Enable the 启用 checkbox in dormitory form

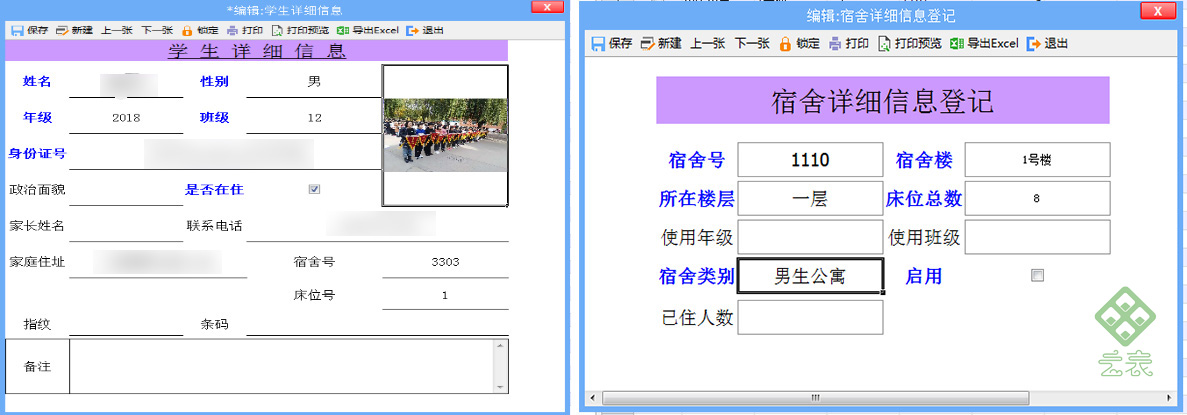pos(1037,276)
